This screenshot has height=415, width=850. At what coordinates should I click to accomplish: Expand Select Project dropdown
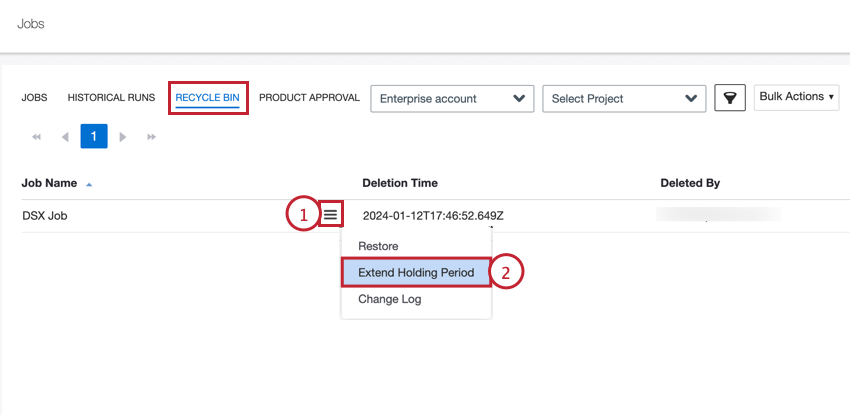pyautogui.click(x=623, y=98)
